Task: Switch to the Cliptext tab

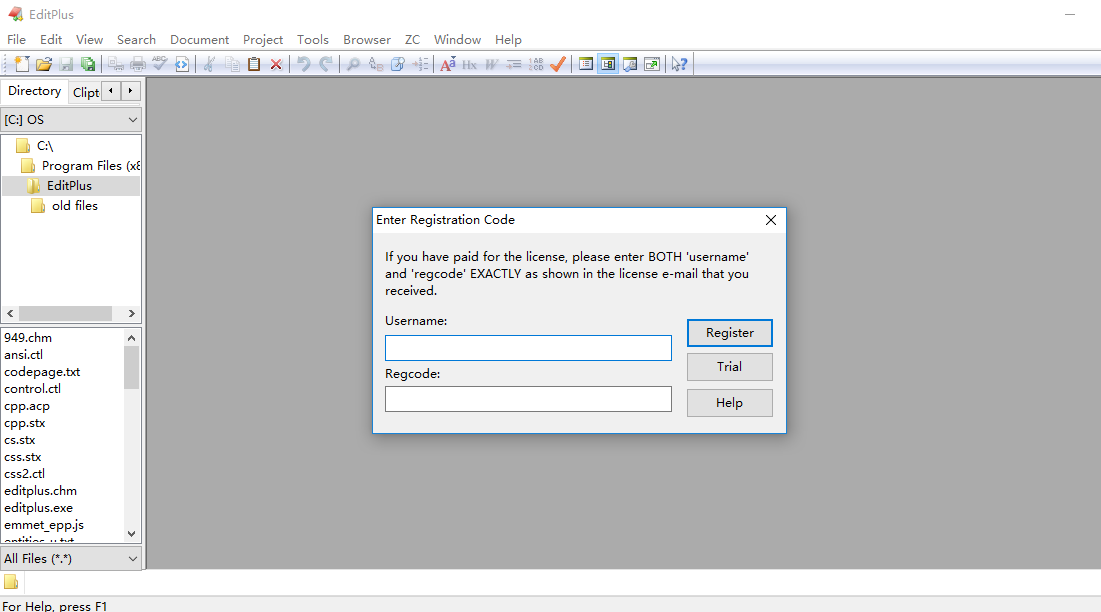Action: coord(86,92)
